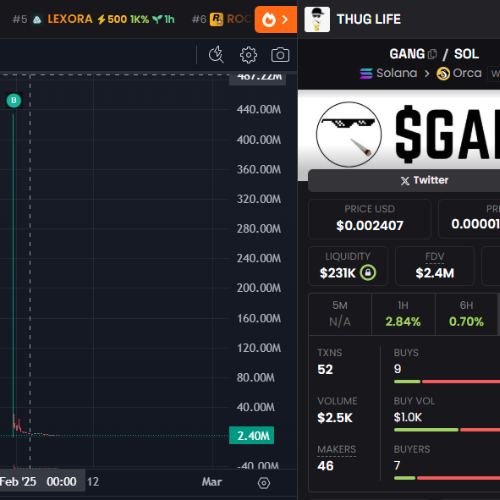Click the liquidity lock icon
This screenshot has width=500, height=500.
tap(368, 273)
